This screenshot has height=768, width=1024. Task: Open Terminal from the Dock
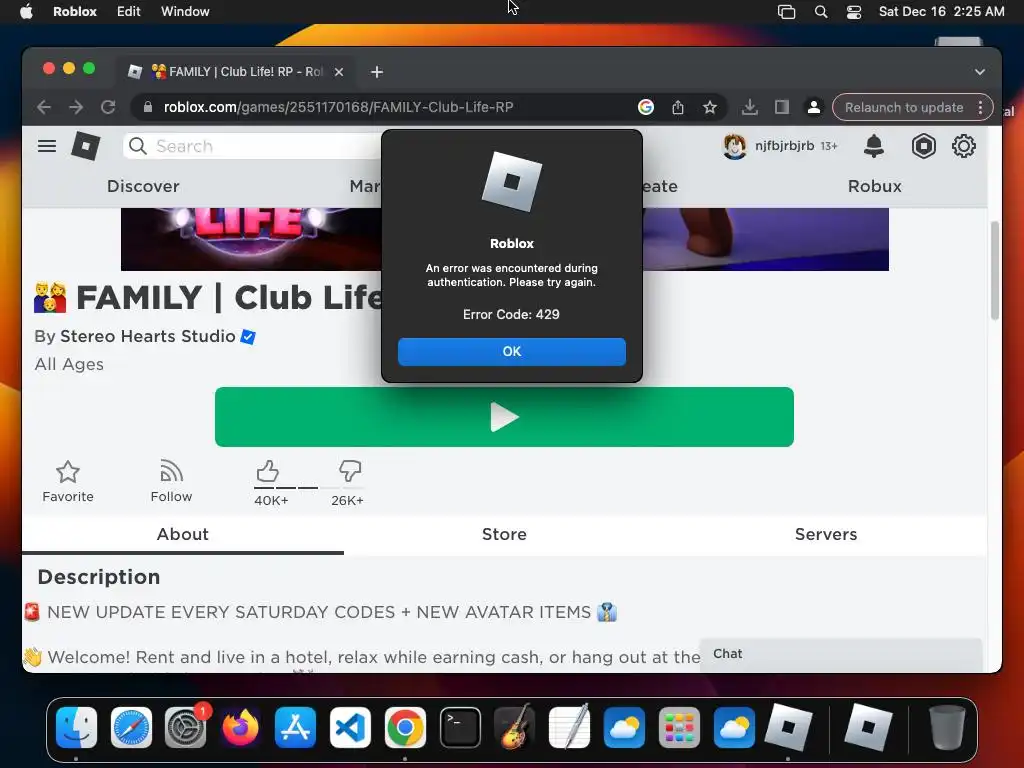(x=460, y=727)
